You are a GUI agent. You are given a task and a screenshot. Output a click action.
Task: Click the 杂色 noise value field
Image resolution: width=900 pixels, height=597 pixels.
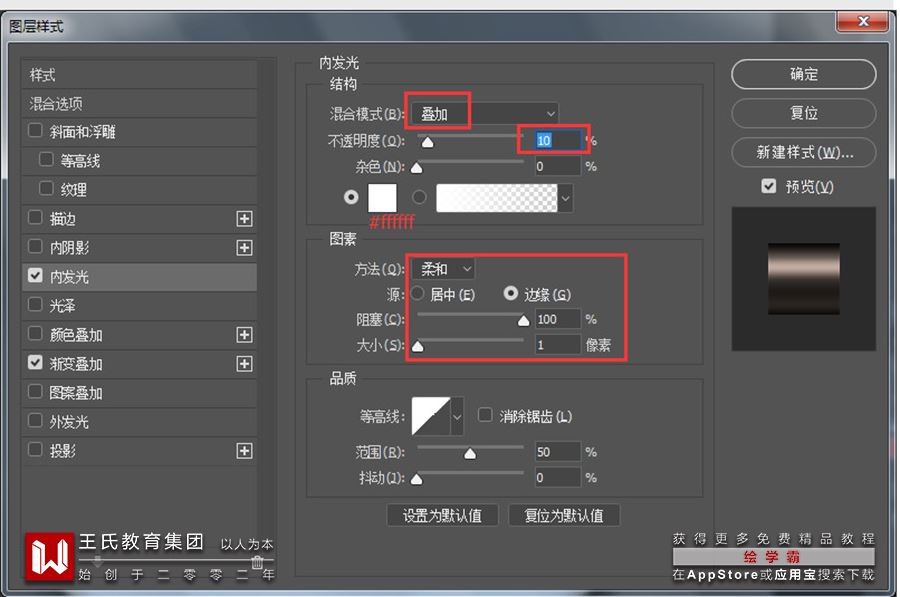[557, 166]
